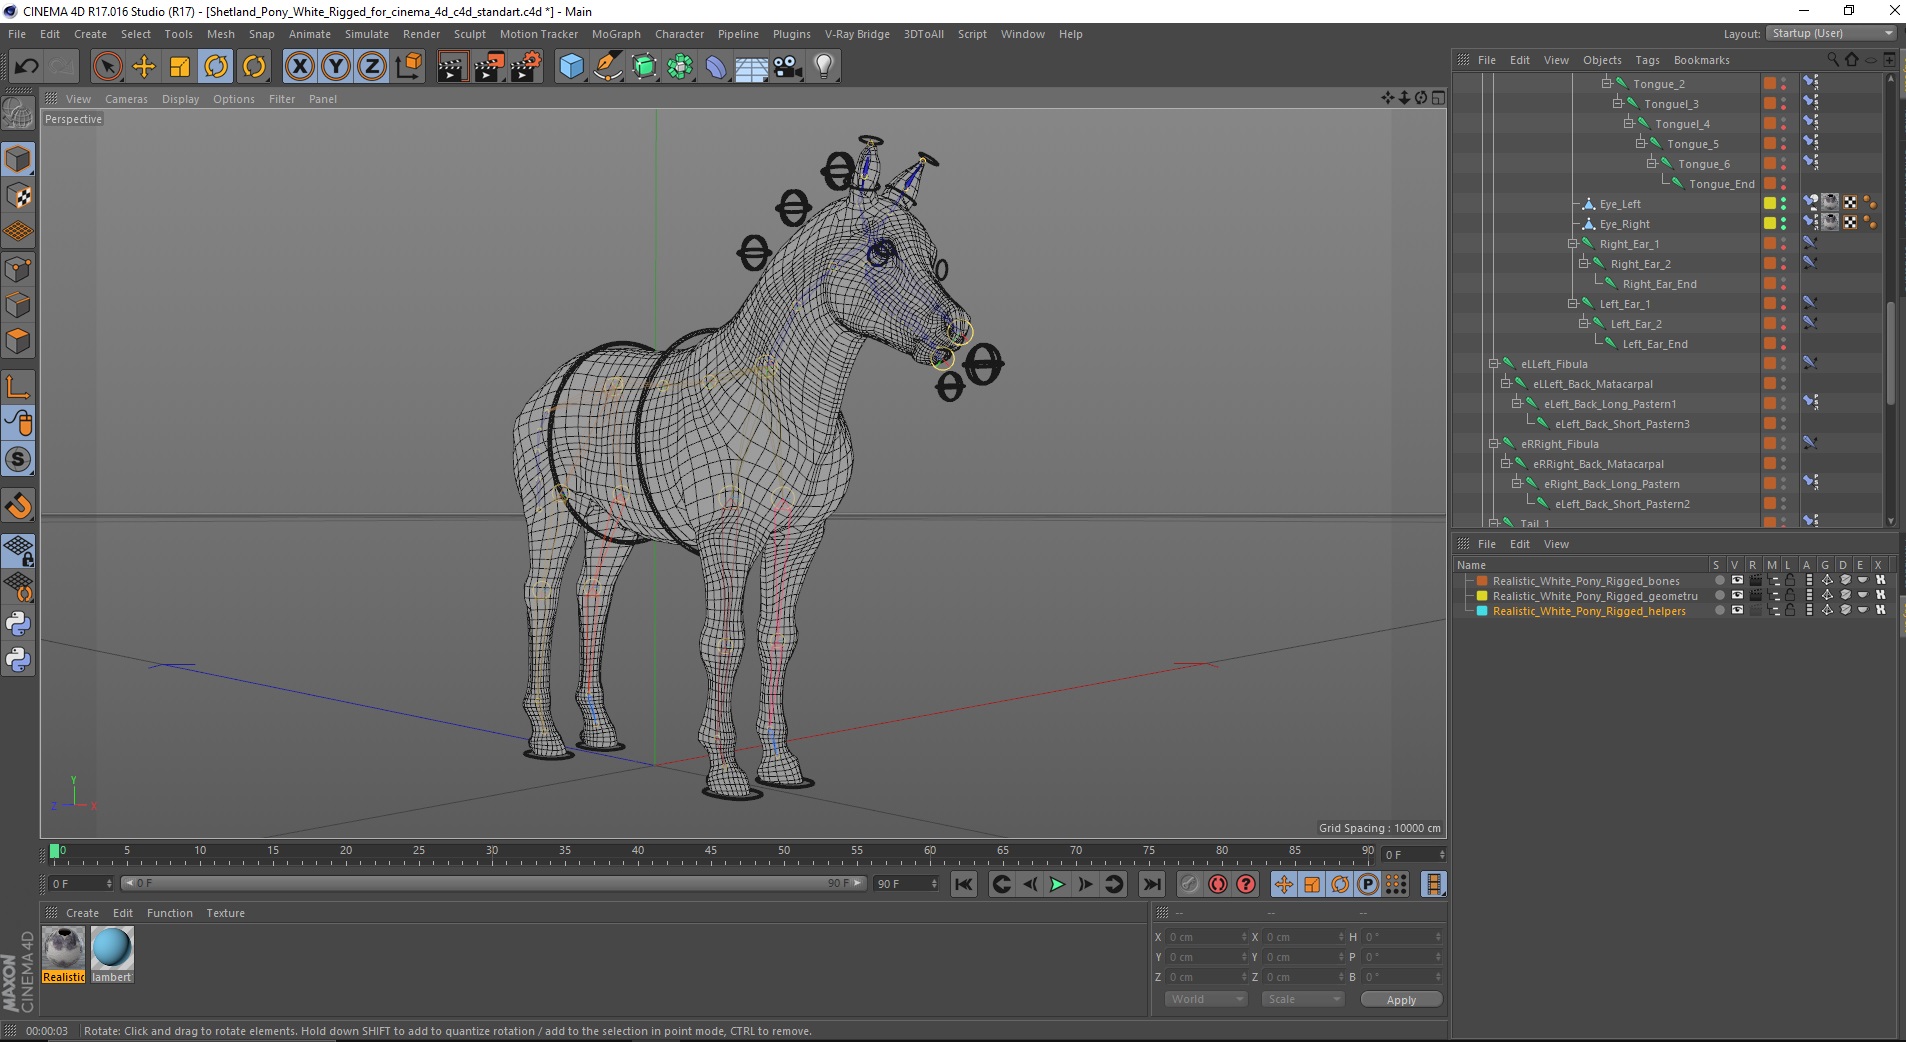
Task: Enable Polygons mode in left palette
Action: (x=18, y=341)
